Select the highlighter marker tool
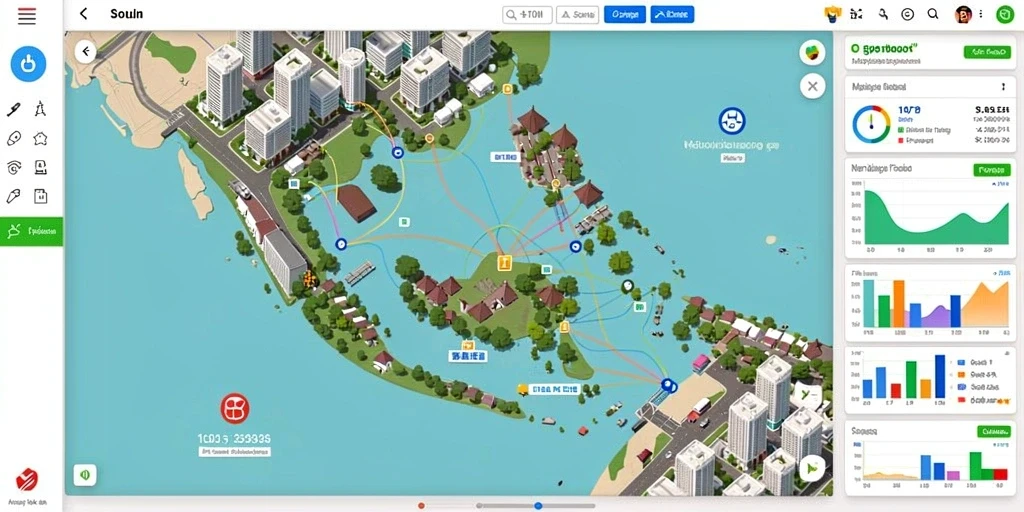 (14, 196)
